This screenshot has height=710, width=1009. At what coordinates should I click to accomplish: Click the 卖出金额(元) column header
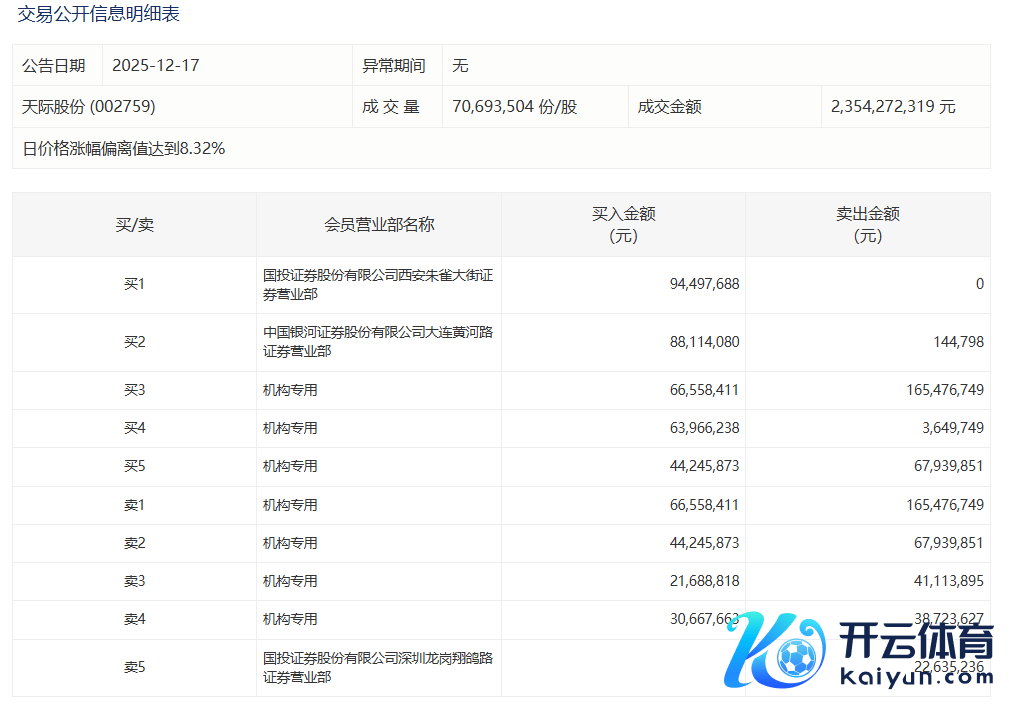click(x=867, y=225)
